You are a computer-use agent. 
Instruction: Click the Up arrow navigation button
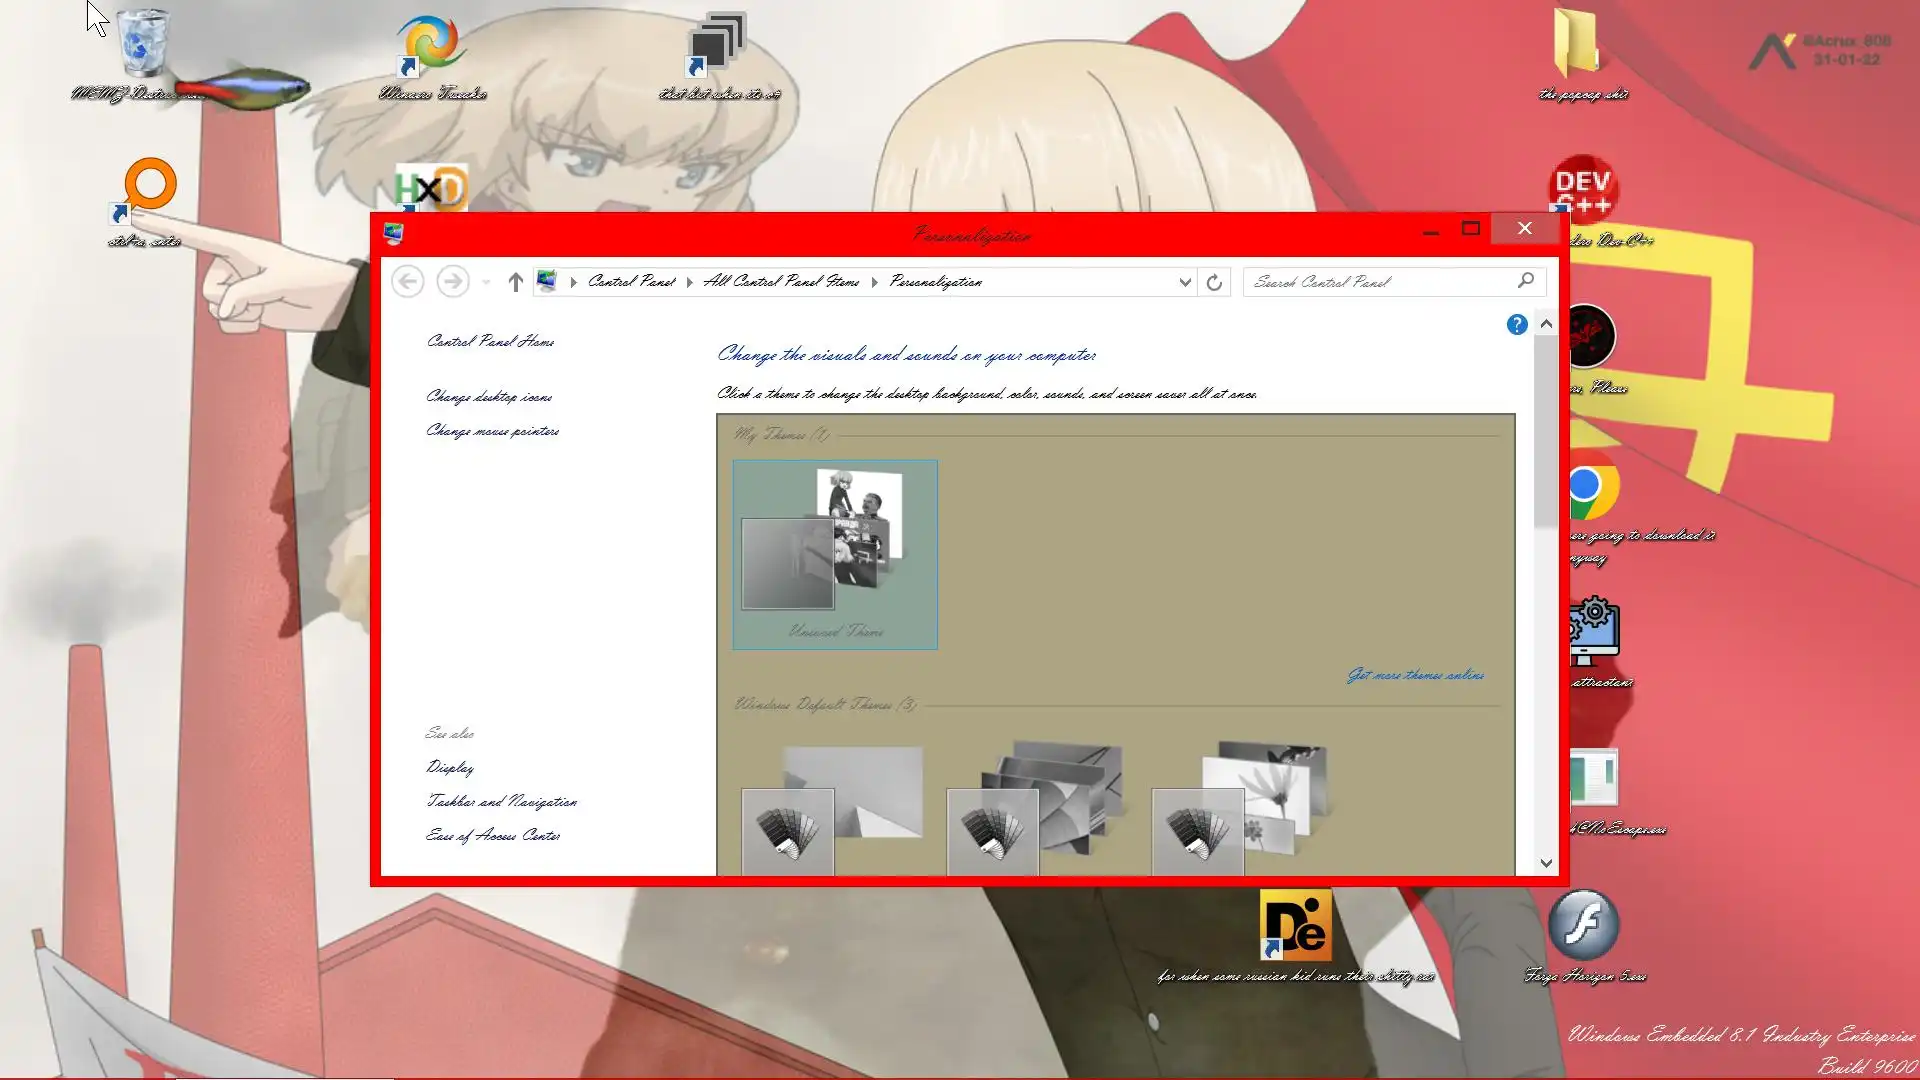(x=515, y=282)
